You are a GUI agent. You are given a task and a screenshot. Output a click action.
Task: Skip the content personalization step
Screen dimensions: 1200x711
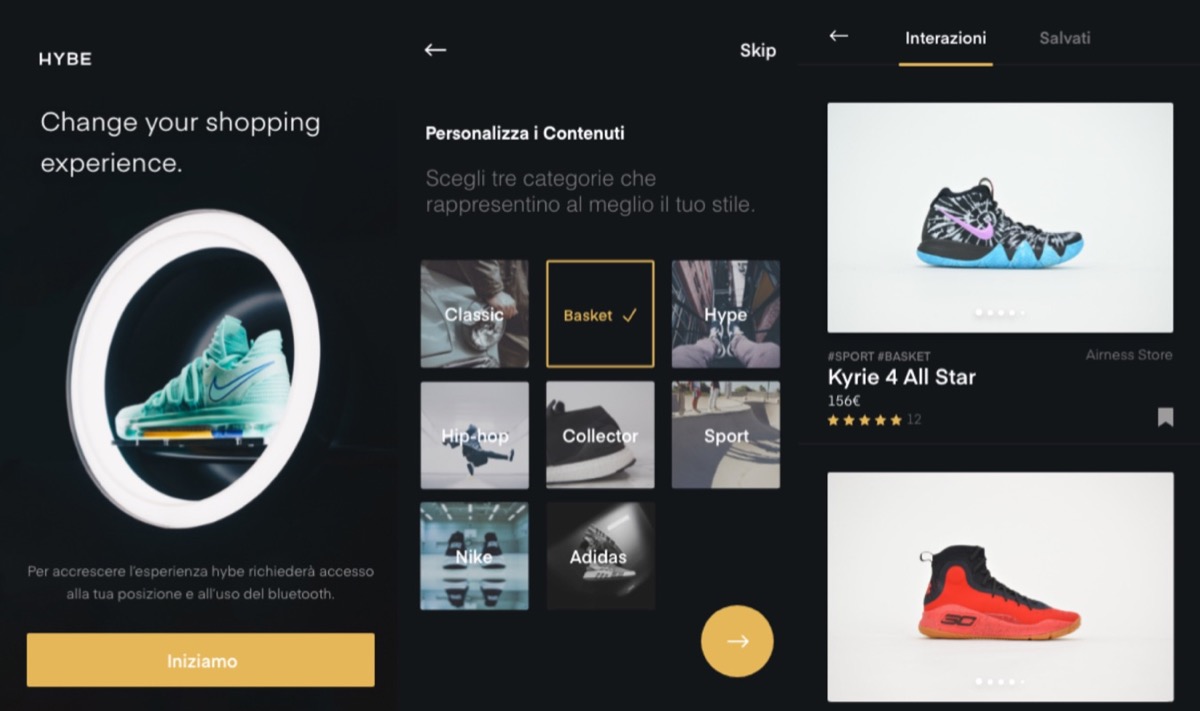click(757, 50)
